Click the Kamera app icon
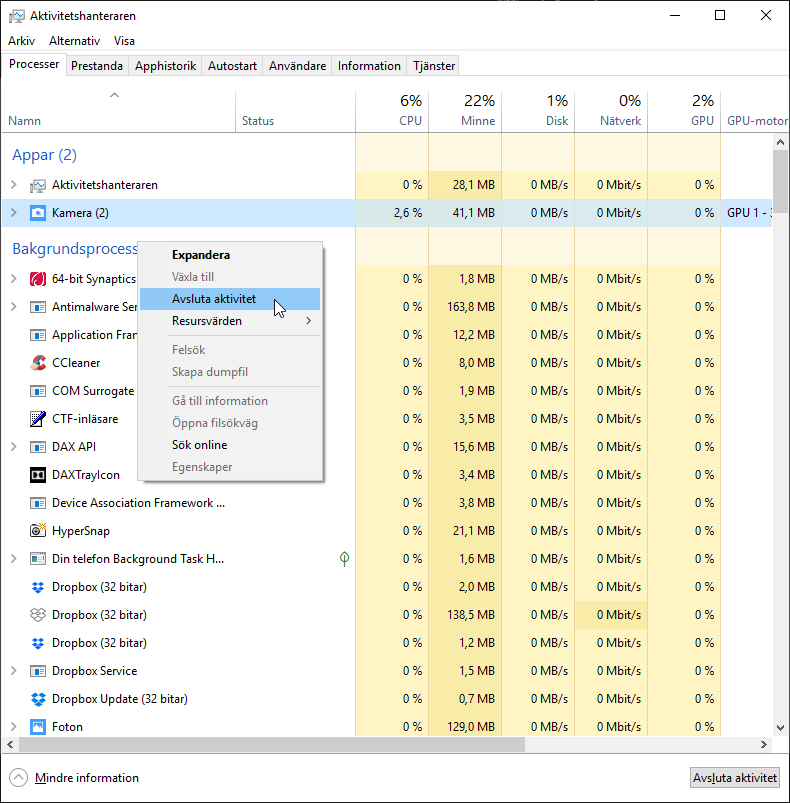Screen dimensions: 790x803 (x=38, y=213)
